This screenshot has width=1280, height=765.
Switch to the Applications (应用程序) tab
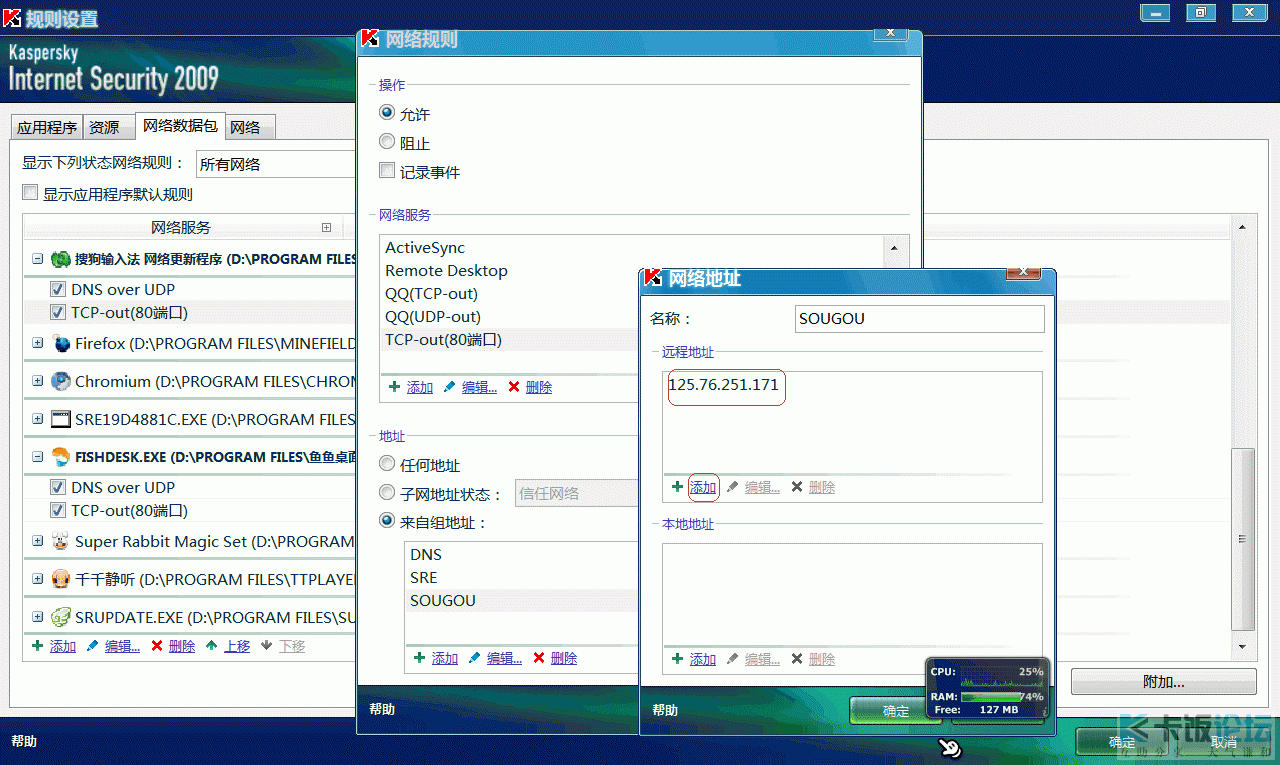coord(47,127)
